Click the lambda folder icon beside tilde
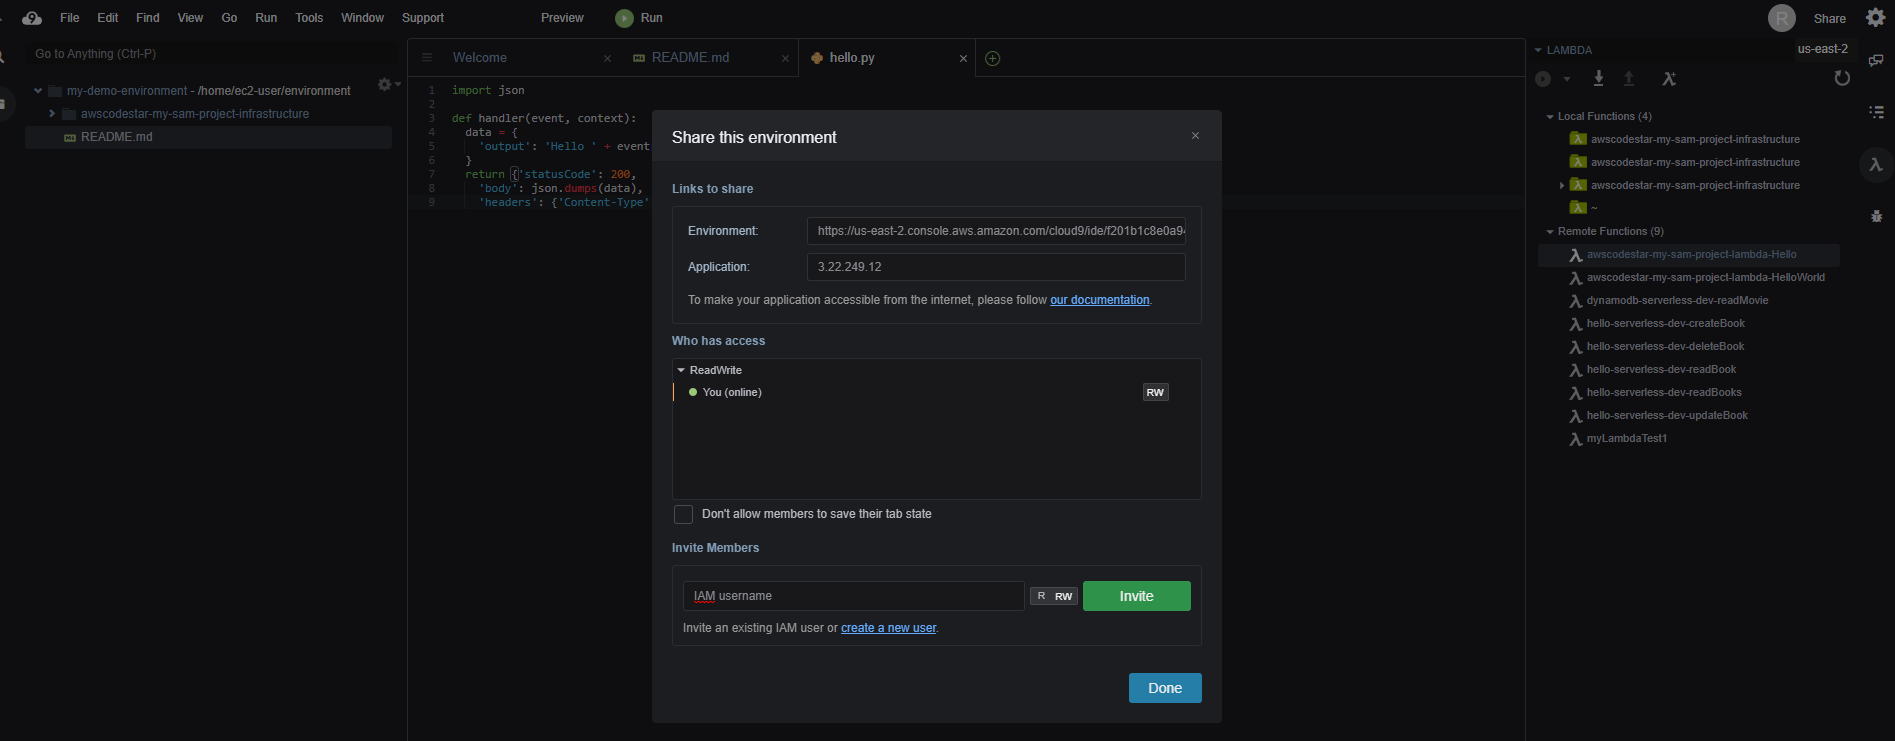The width and height of the screenshot is (1895, 741). click(x=1578, y=208)
